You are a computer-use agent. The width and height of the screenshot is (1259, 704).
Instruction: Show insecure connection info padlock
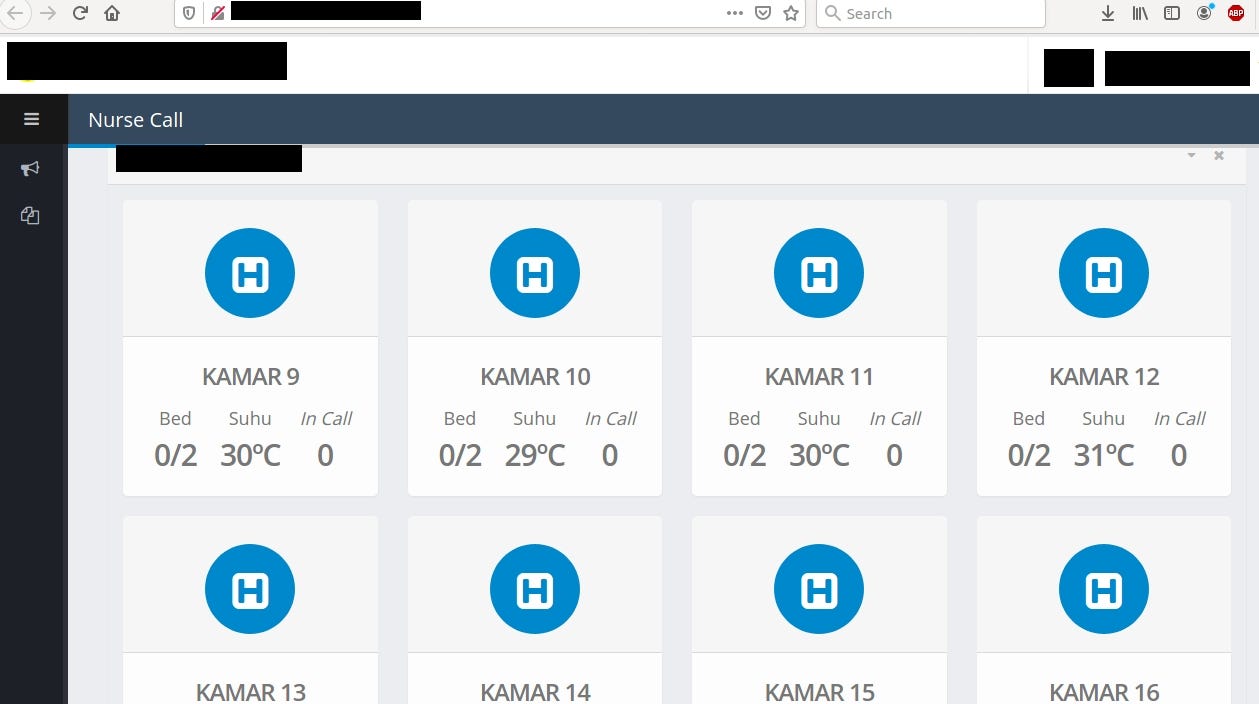click(217, 13)
